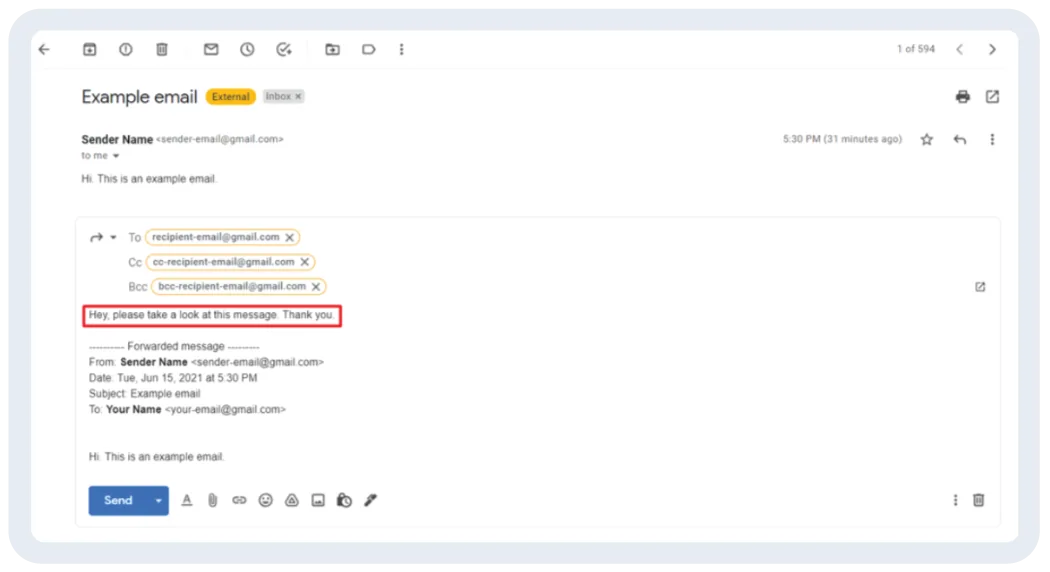The image size is (1050, 572).
Task: Click the 'Example email' subject heading
Action: tap(139, 97)
